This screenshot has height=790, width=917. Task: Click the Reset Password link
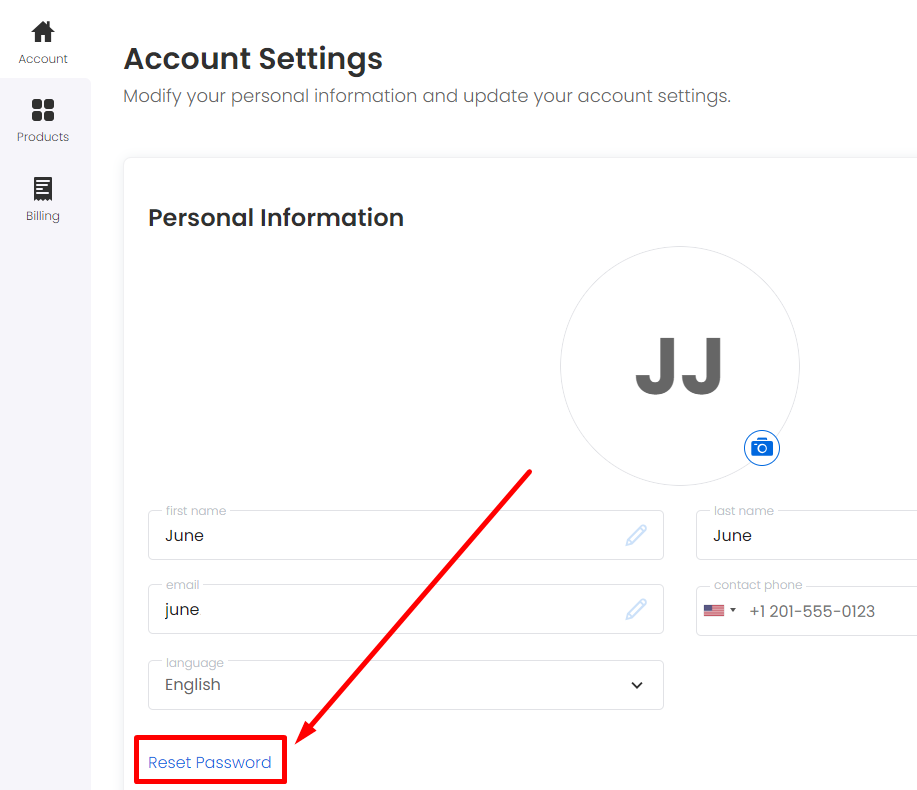pos(209,762)
